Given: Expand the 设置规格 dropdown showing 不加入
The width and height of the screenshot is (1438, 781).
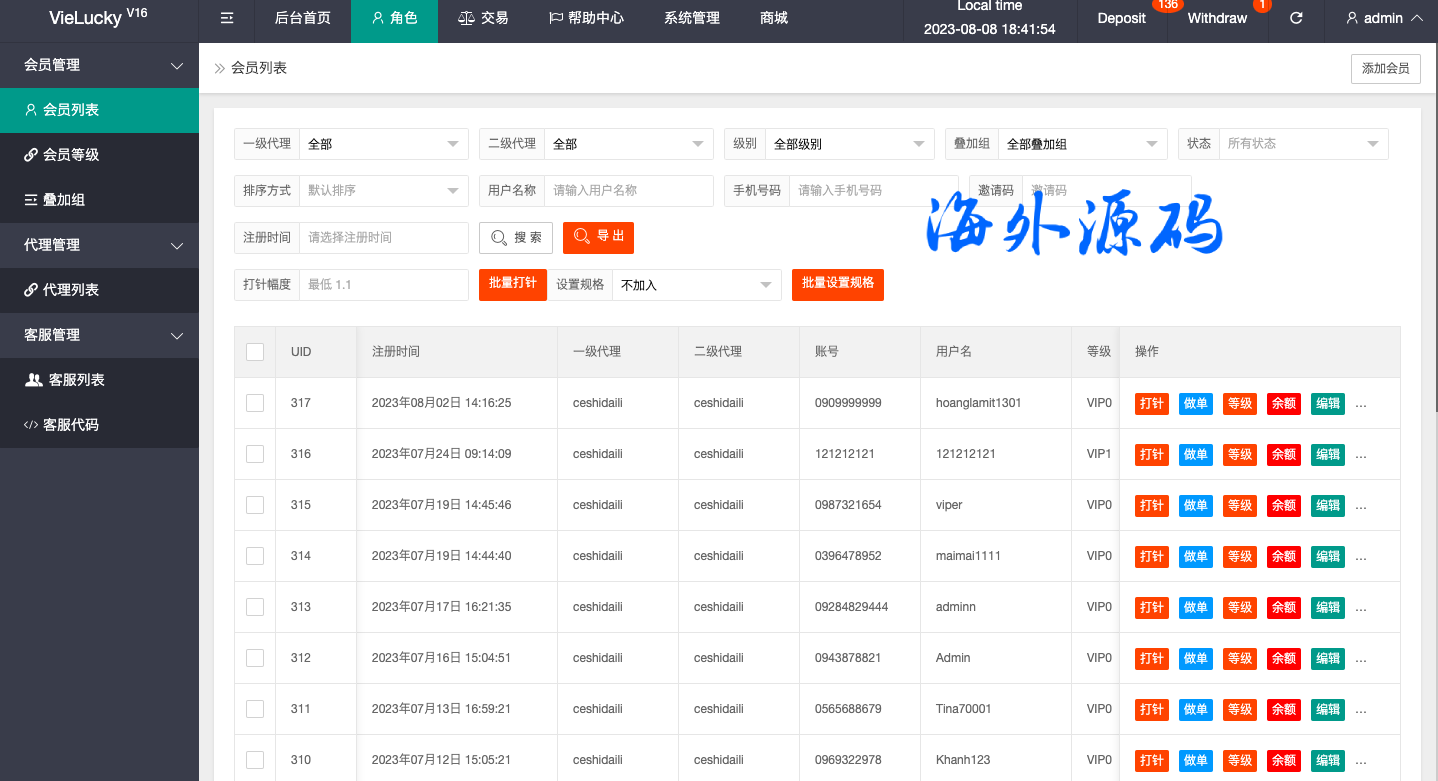Looking at the screenshot, I should tap(696, 285).
